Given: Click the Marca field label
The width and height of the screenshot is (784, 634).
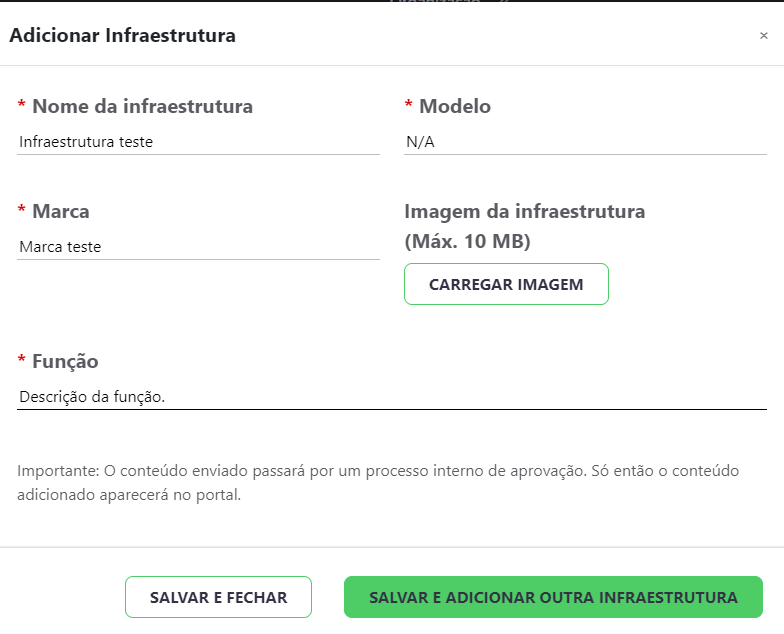Looking at the screenshot, I should [x=61, y=212].
